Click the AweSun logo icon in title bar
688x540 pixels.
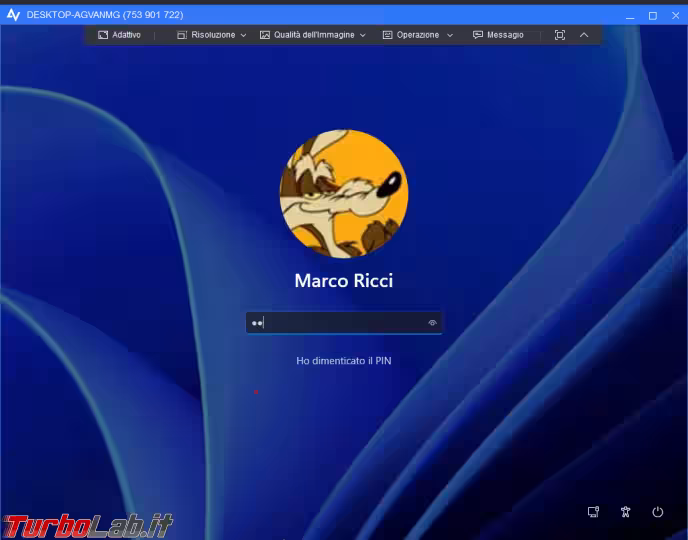[x=13, y=15]
